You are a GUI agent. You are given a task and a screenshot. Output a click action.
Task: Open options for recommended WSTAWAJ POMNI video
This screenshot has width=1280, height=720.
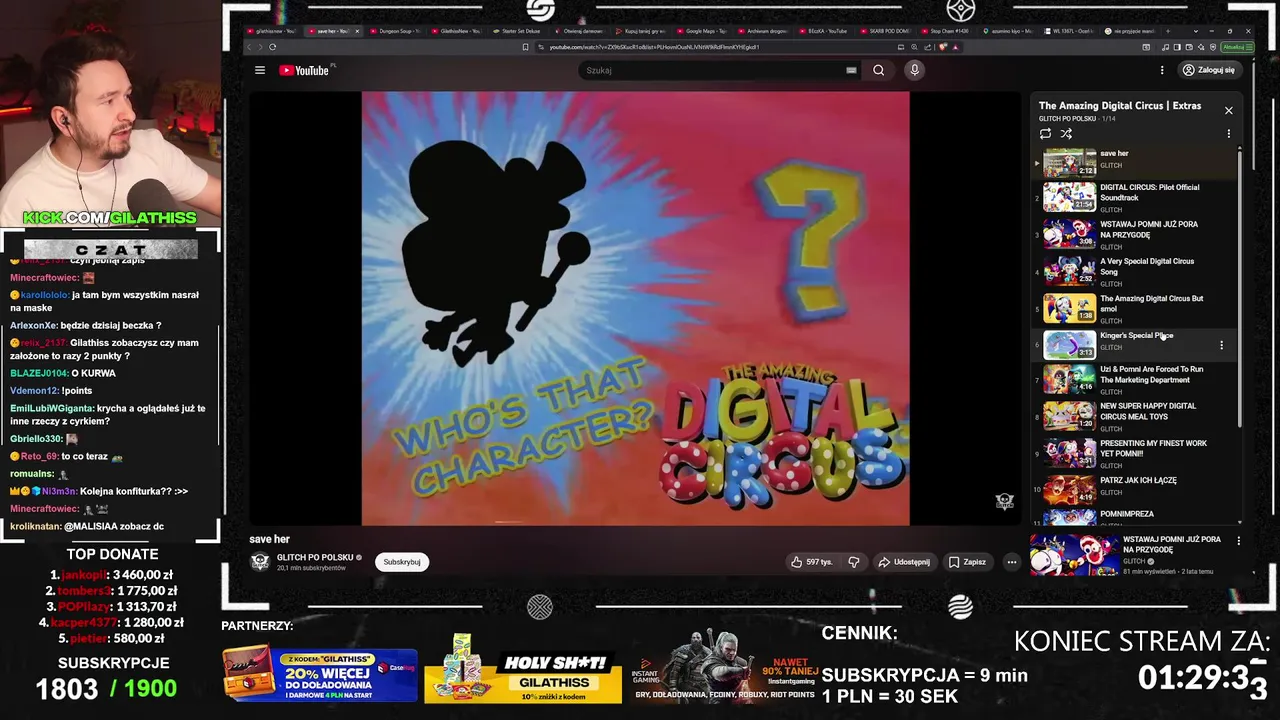click(x=1238, y=541)
